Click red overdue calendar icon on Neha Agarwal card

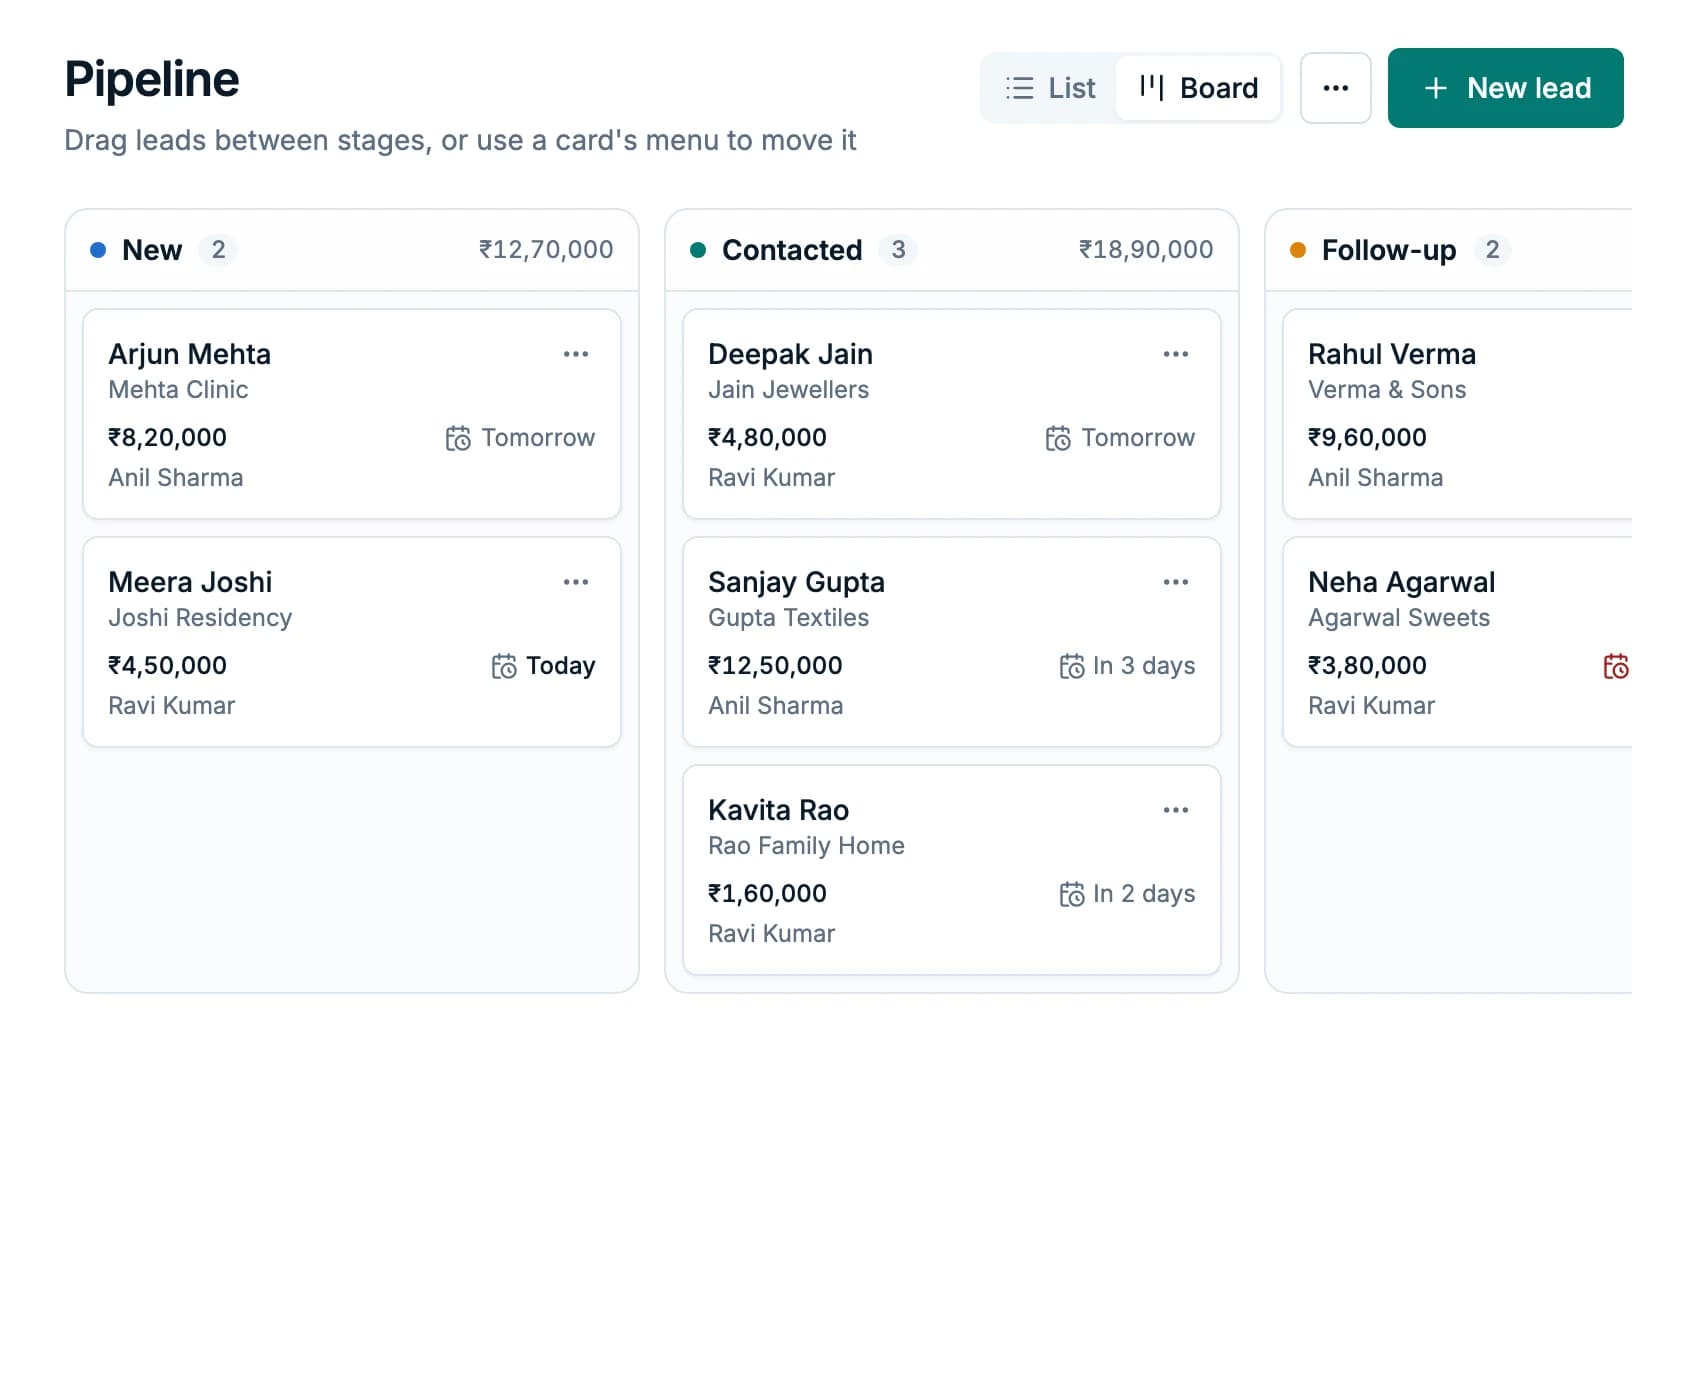tap(1616, 666)
